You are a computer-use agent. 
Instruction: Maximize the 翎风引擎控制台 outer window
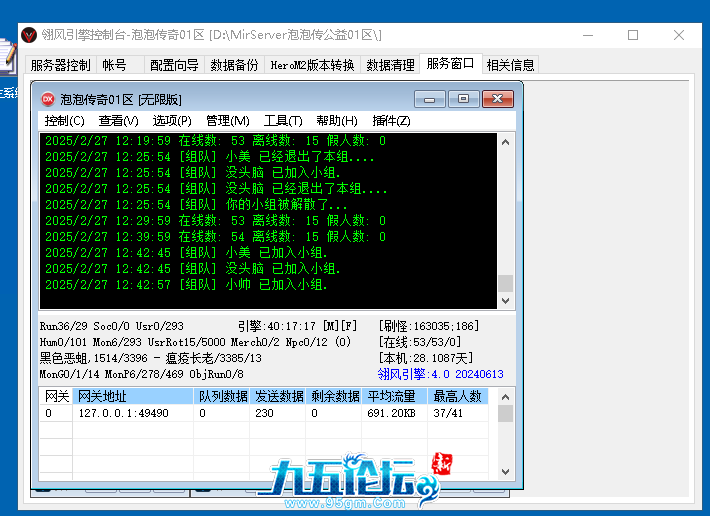pyautogui.click(x=633, y=35)
